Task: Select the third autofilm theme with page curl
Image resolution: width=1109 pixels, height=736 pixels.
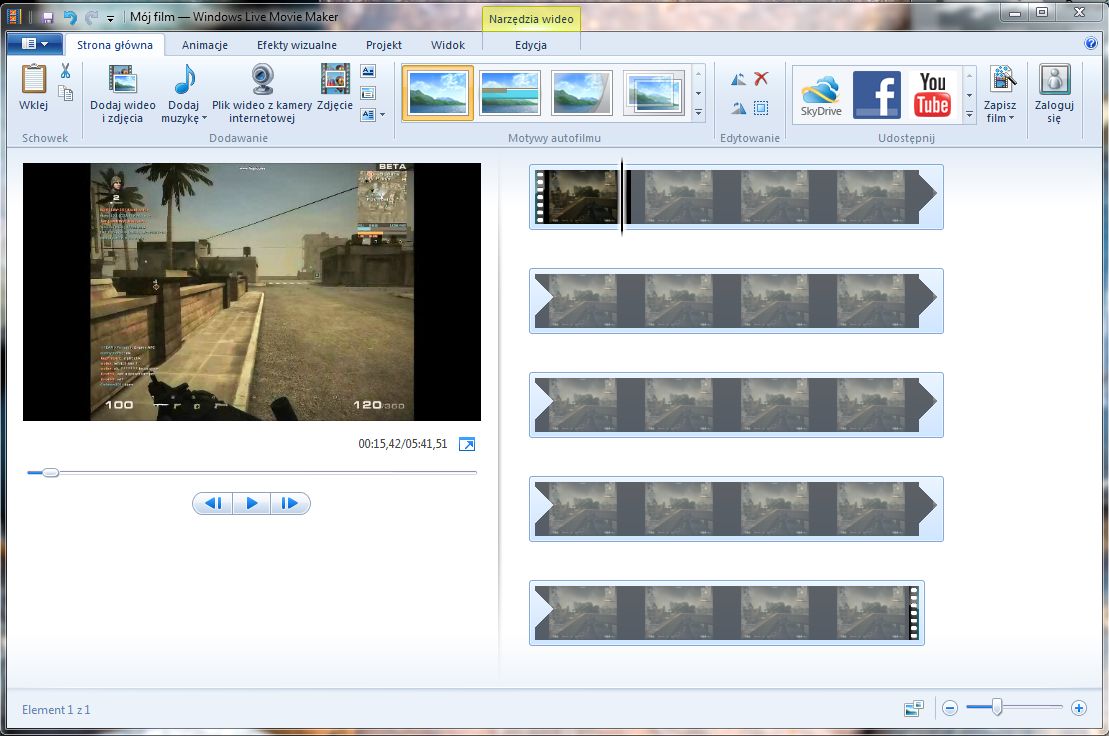Action: (x=581, y=93)
